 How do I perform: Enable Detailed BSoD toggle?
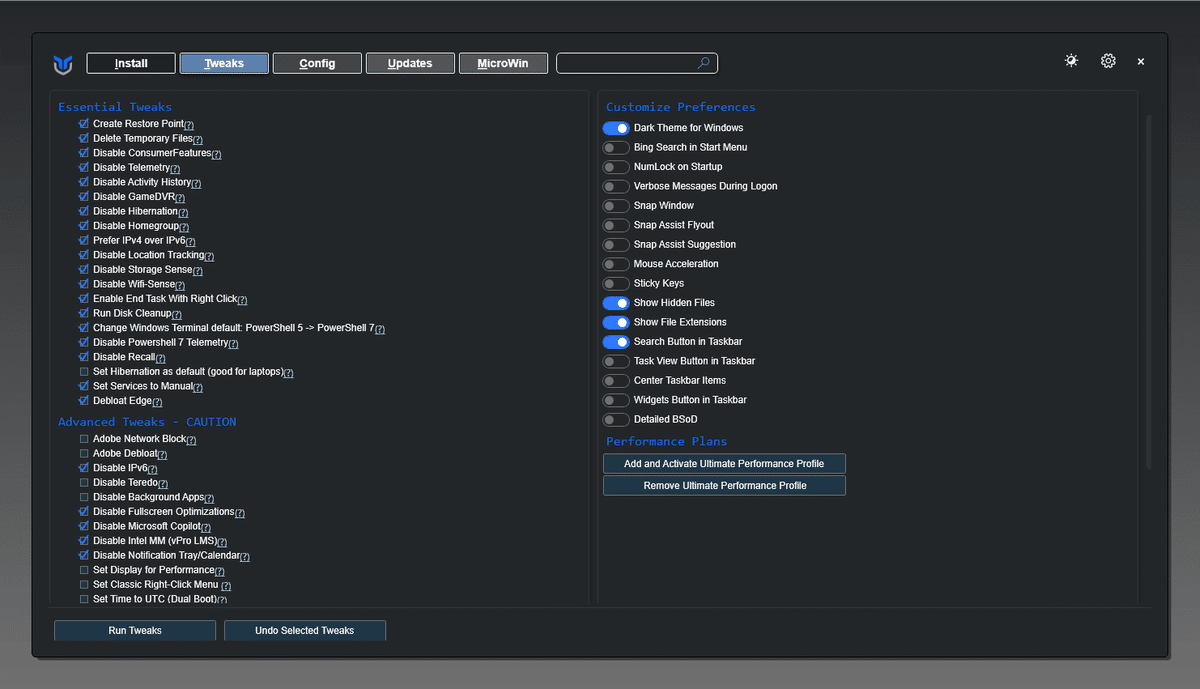[x=616, y=420]
